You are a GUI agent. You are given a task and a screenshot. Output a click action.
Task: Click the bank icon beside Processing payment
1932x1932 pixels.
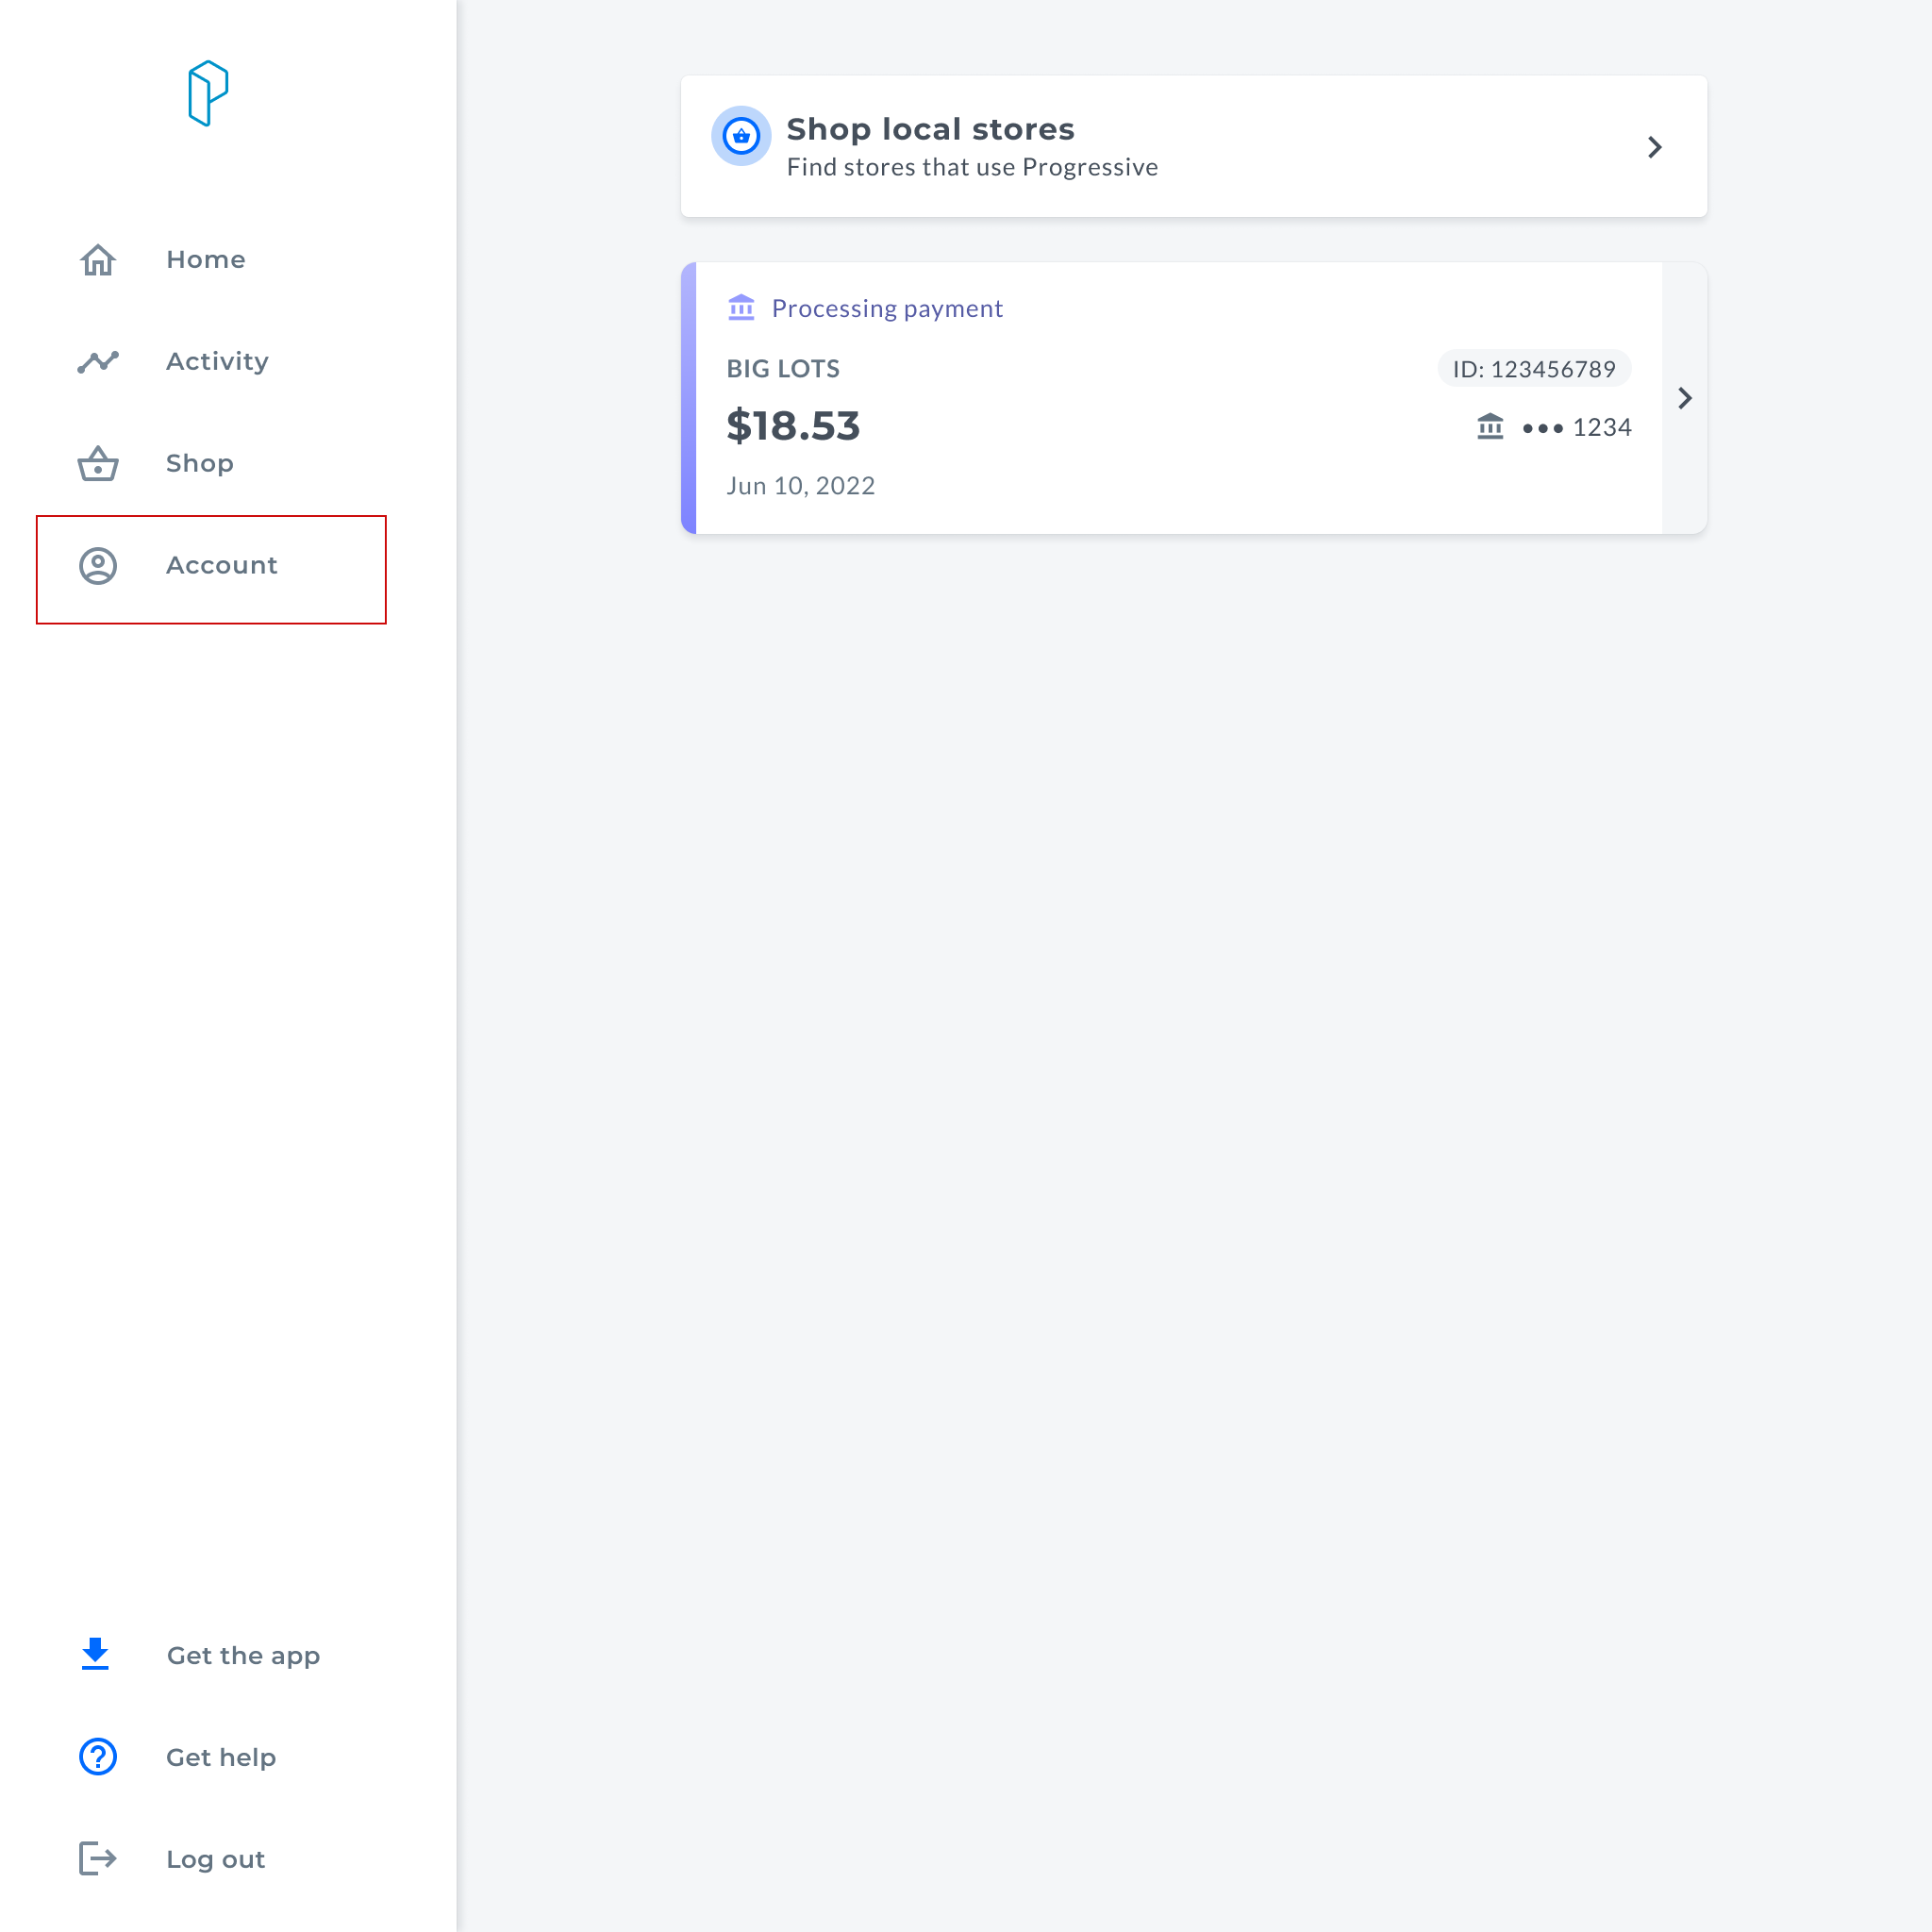click(x=741, y=307)
